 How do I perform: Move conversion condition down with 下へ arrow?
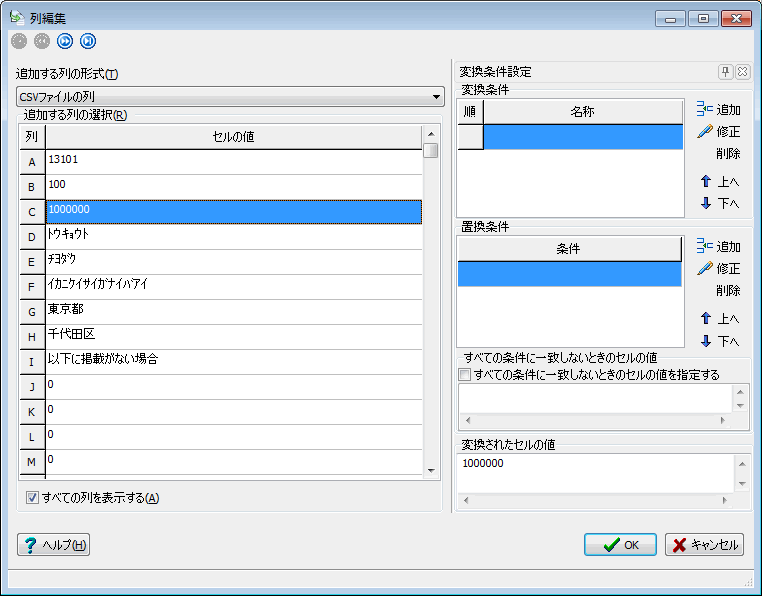point(719,204)
